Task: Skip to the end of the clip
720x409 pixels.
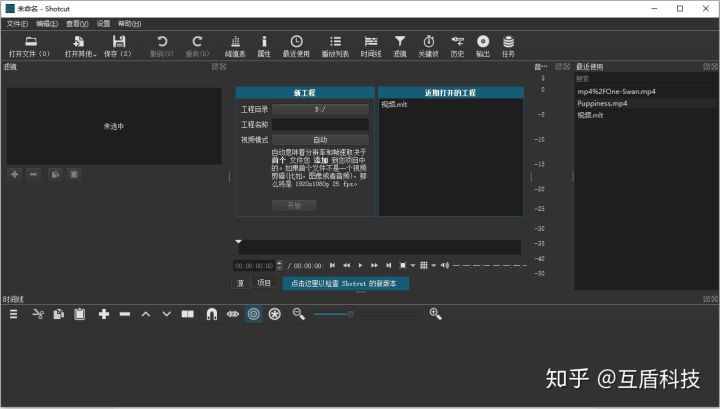Action: click(388, 265)
